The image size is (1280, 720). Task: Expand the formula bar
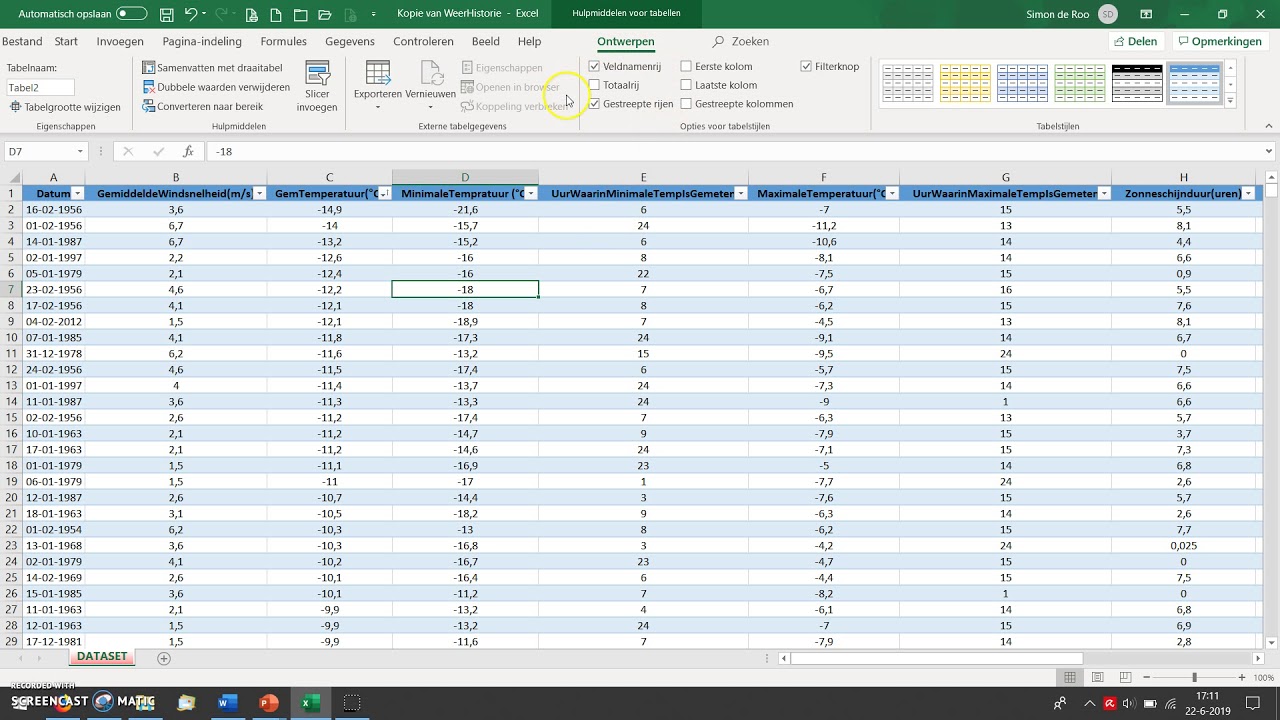coord(1269,152)
